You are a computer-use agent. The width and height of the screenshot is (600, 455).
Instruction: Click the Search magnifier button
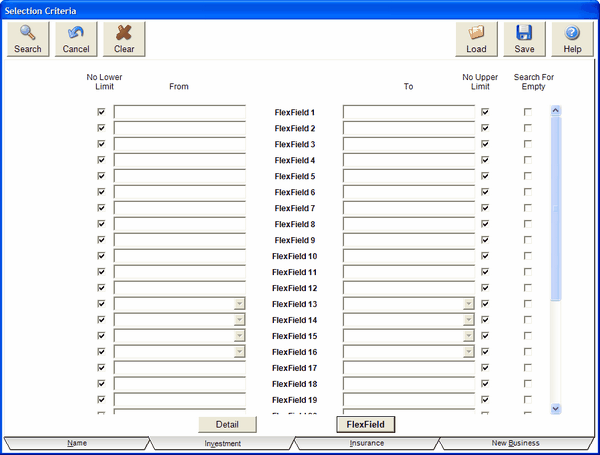tap(28, 39)
